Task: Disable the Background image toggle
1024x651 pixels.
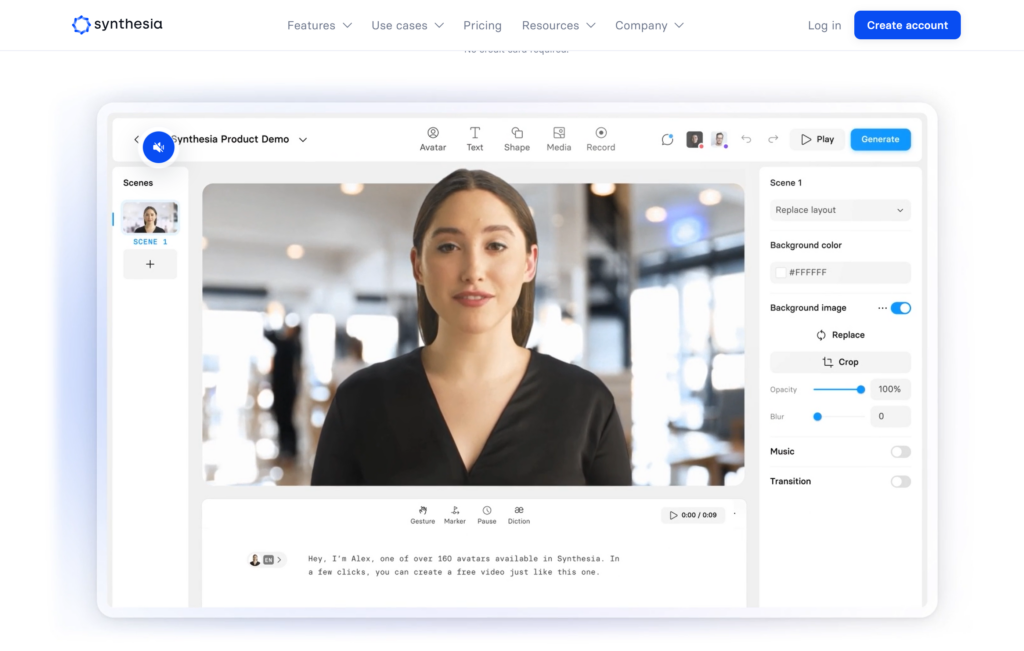Action: [x=901, y=308]
